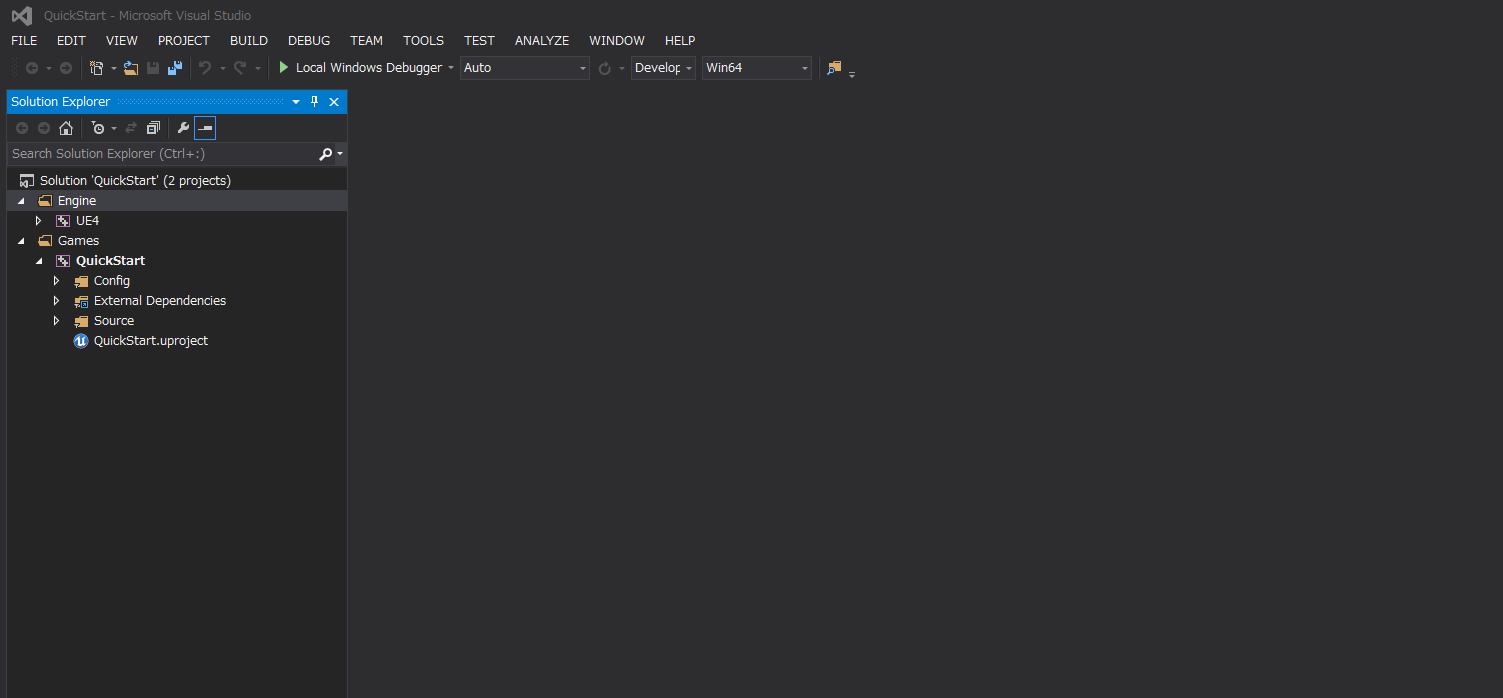Expand the Source folder
Screen dimensions: 1503x698
click(57, 321)
